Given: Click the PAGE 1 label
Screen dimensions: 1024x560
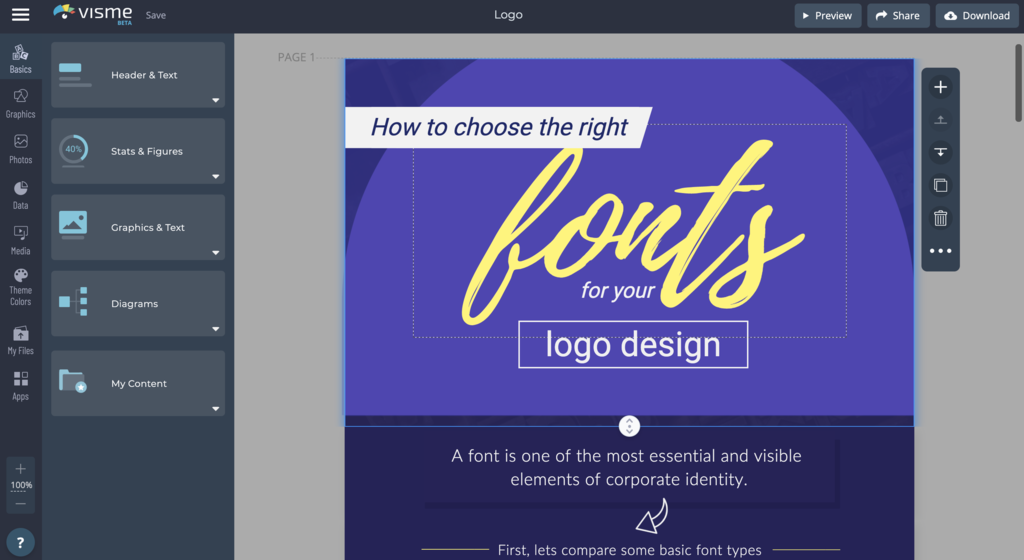Looking at the screenshot, I should click(x=296, y=57).
